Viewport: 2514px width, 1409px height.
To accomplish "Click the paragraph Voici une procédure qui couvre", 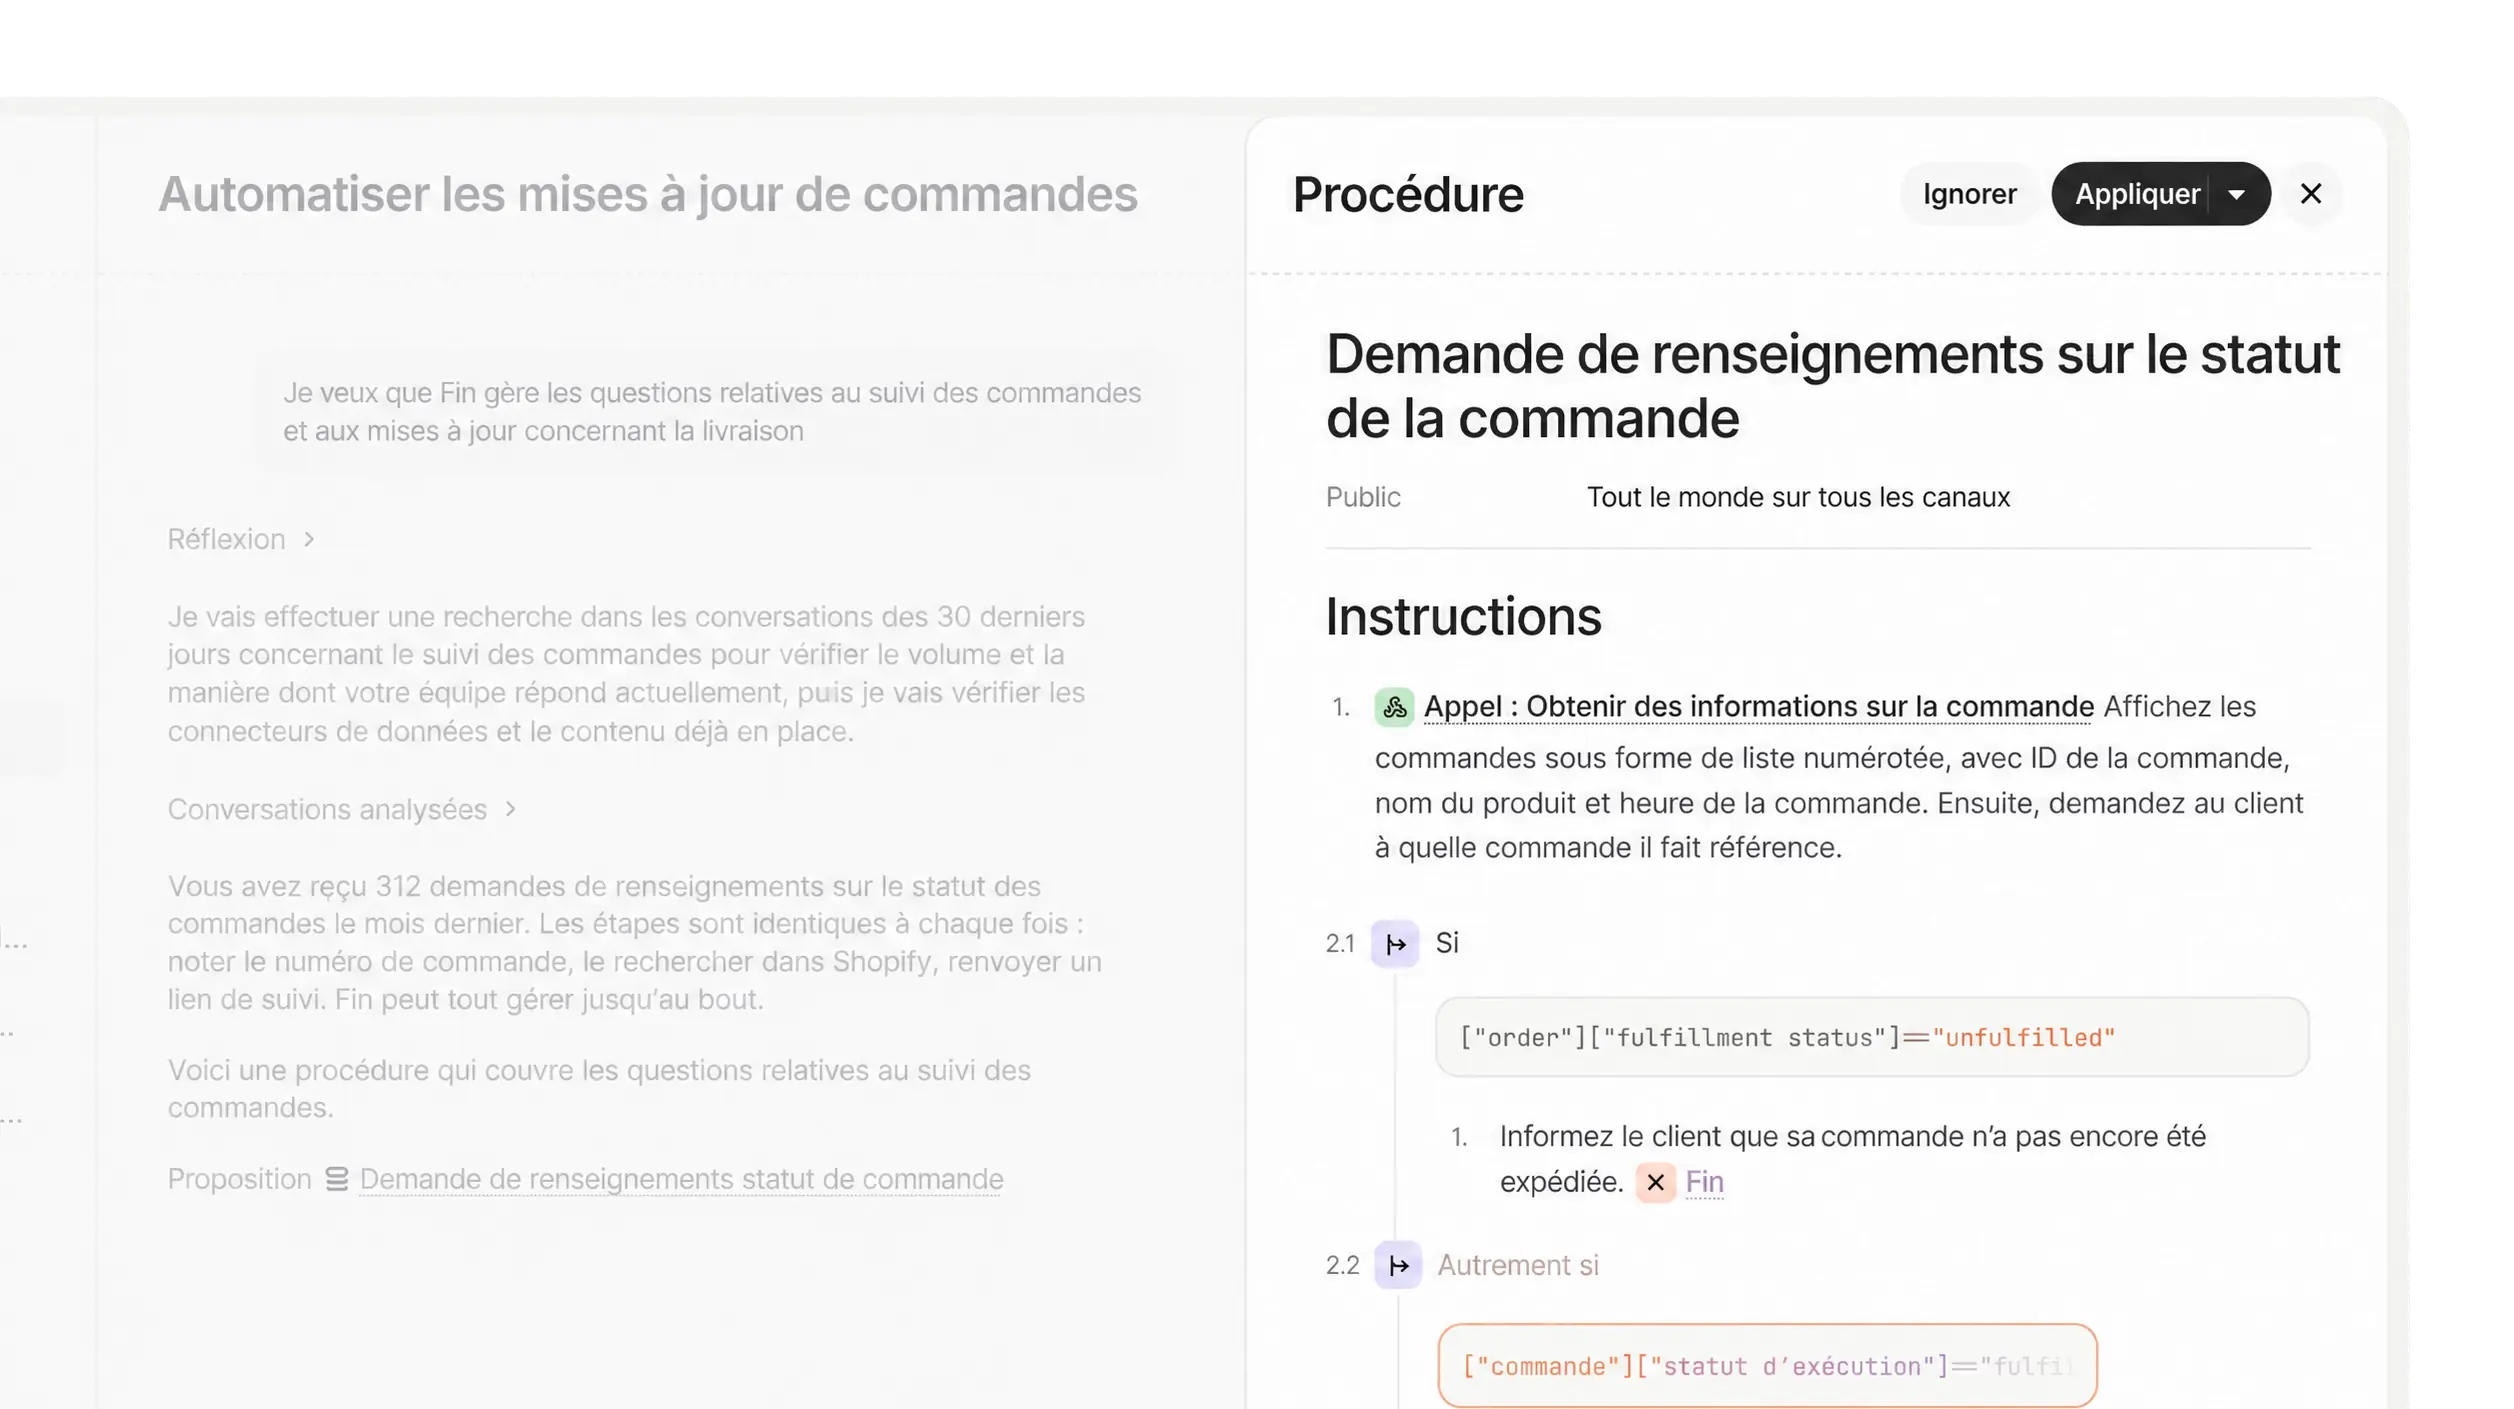I will pos(599,1089).
